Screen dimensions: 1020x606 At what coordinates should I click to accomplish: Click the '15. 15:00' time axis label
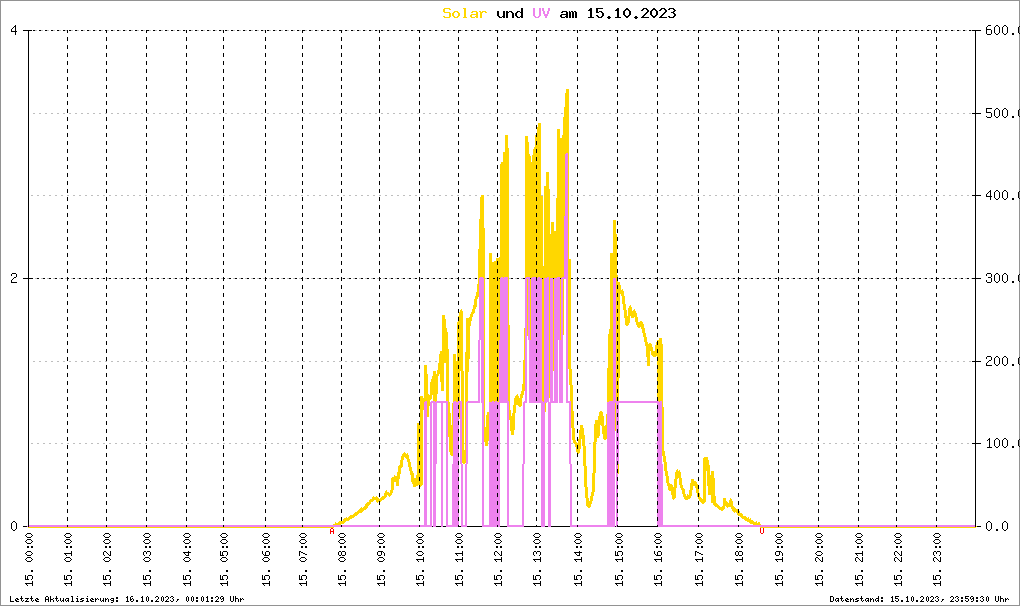point(618,559)
